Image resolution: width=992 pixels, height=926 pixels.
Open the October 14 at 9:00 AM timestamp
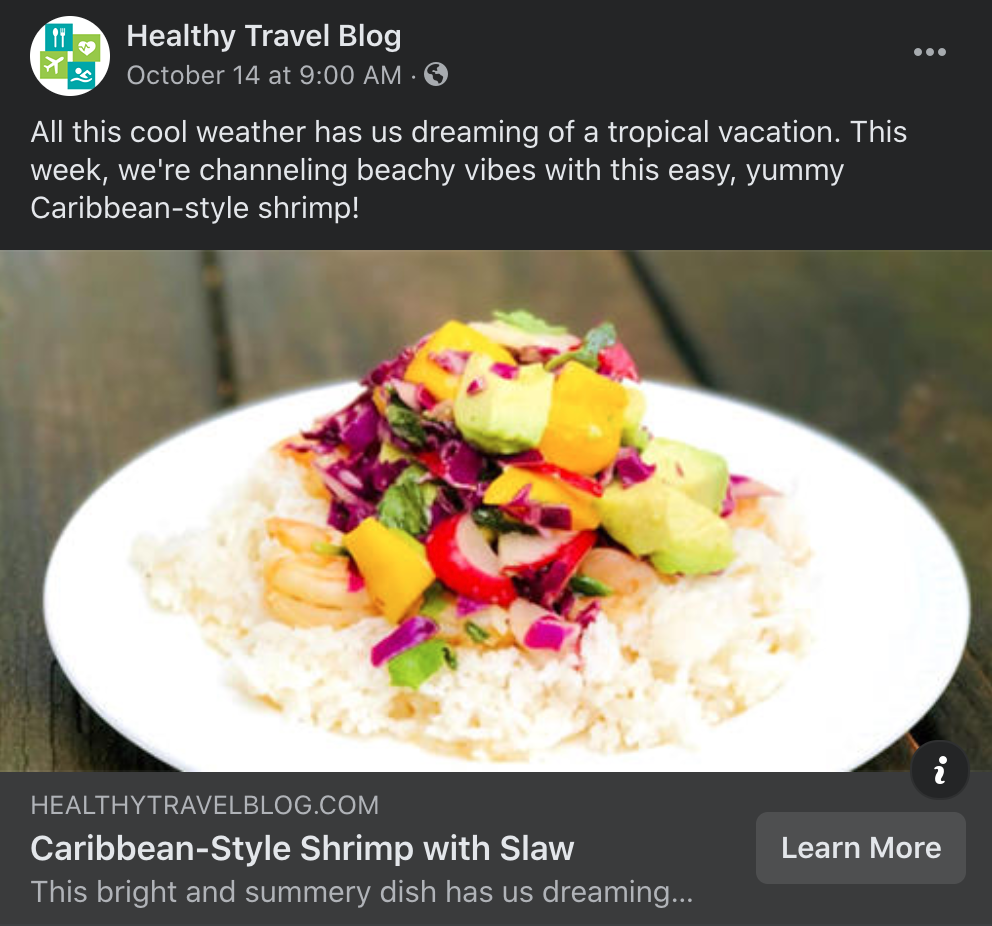(264, 75)
